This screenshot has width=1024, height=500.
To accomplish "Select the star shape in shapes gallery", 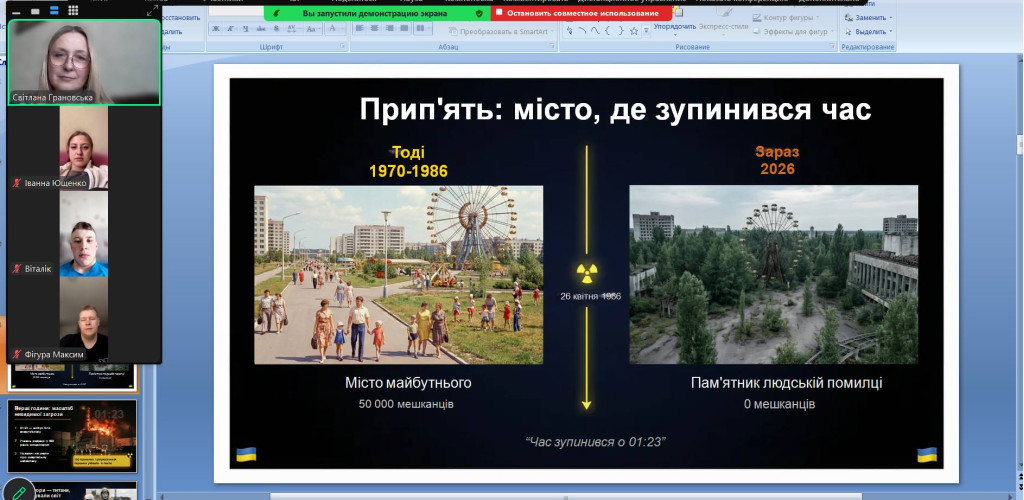I will click(x=634, y=31).
